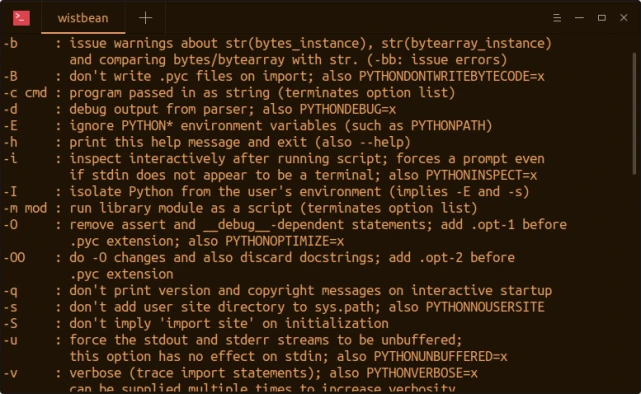Screen dimensions: 641x394
Task: Click the PYTHONPATH word in -E line
Action: click(x=448, y=126)
